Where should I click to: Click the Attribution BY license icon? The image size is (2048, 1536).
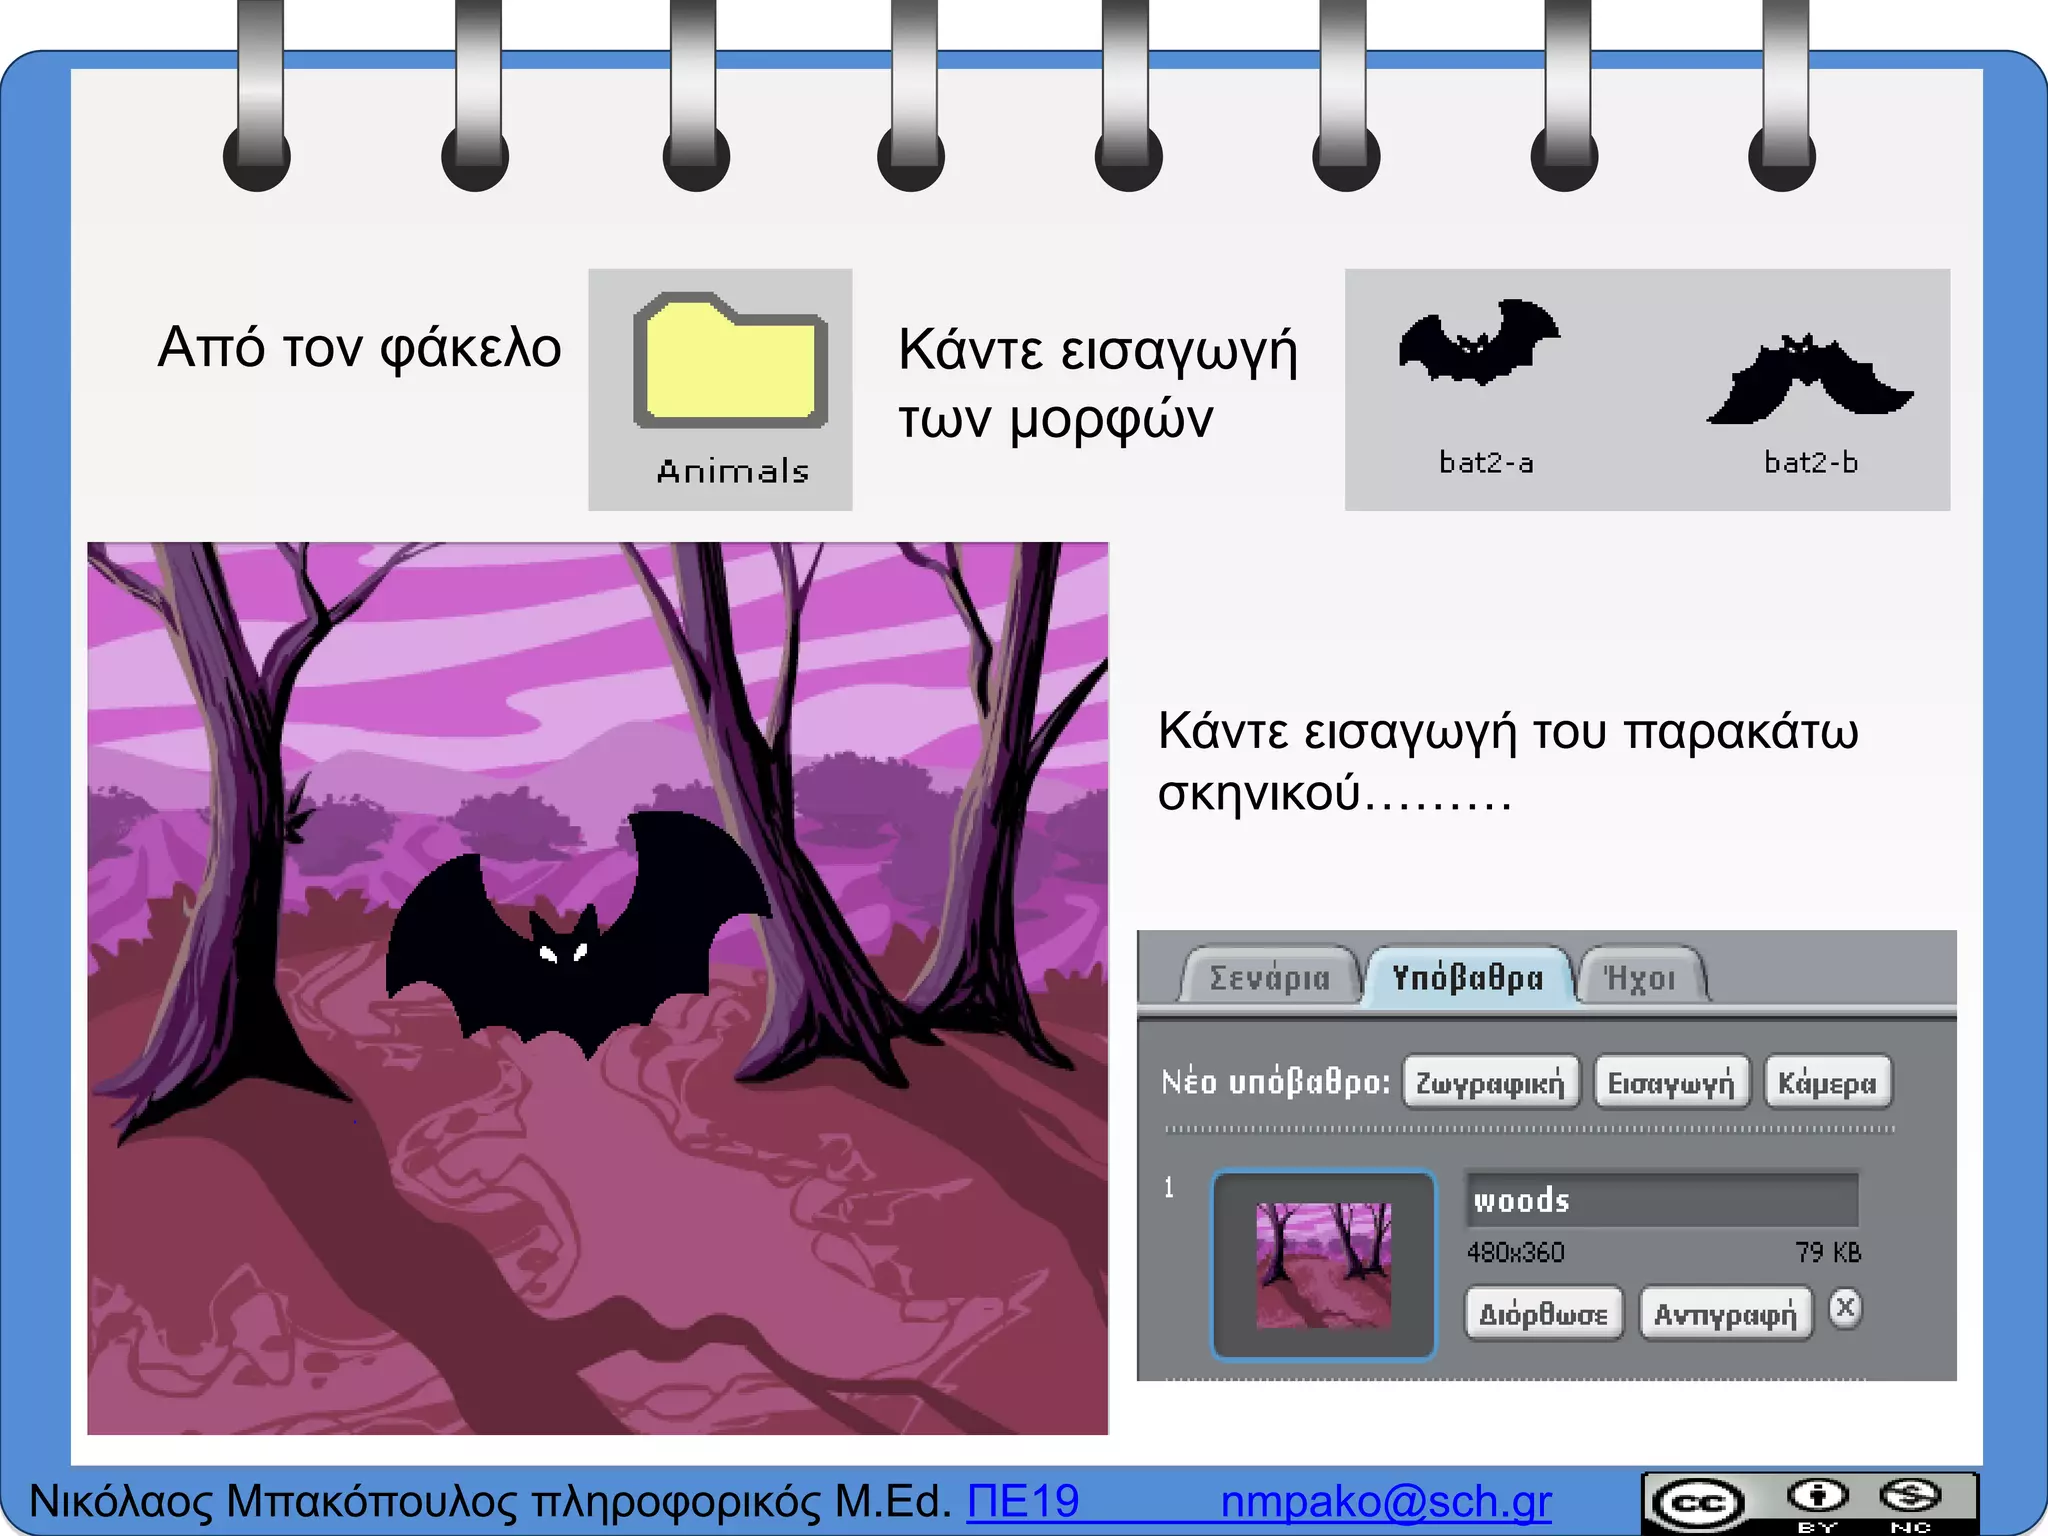tap(1817, 1498)
